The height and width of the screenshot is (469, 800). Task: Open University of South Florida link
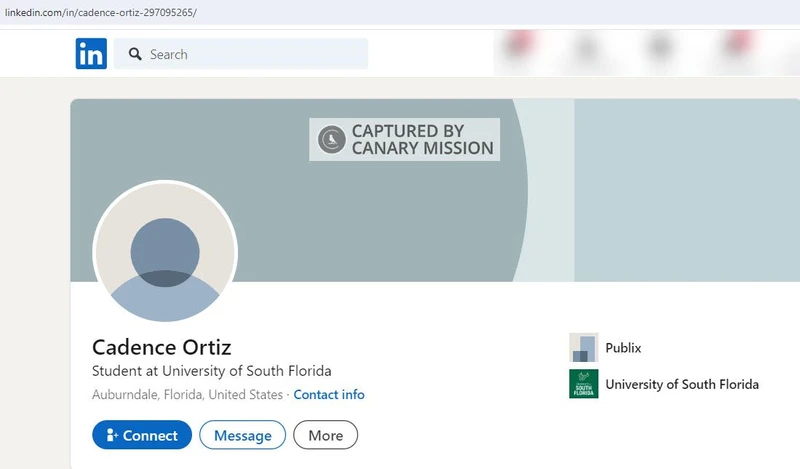click(682, 384)
